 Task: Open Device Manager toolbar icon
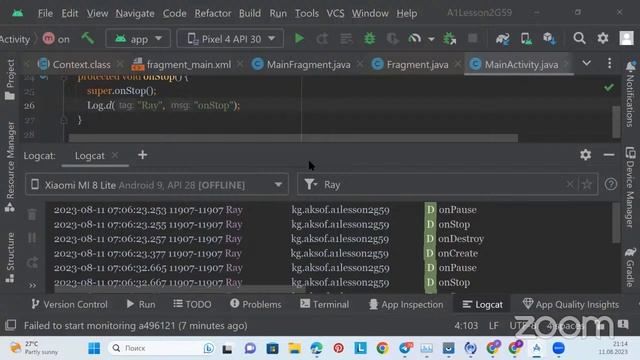(526, 39)
